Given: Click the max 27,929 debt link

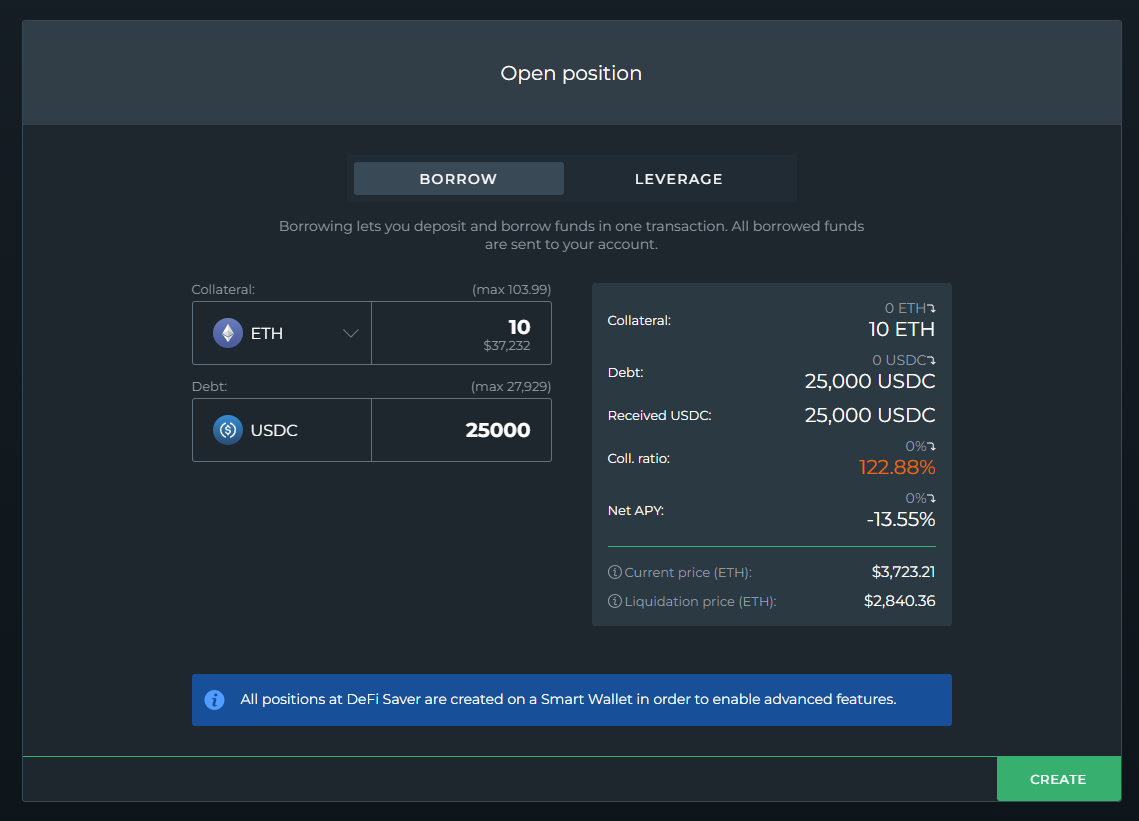Looking at the screenshot, I should click(511, 387).
